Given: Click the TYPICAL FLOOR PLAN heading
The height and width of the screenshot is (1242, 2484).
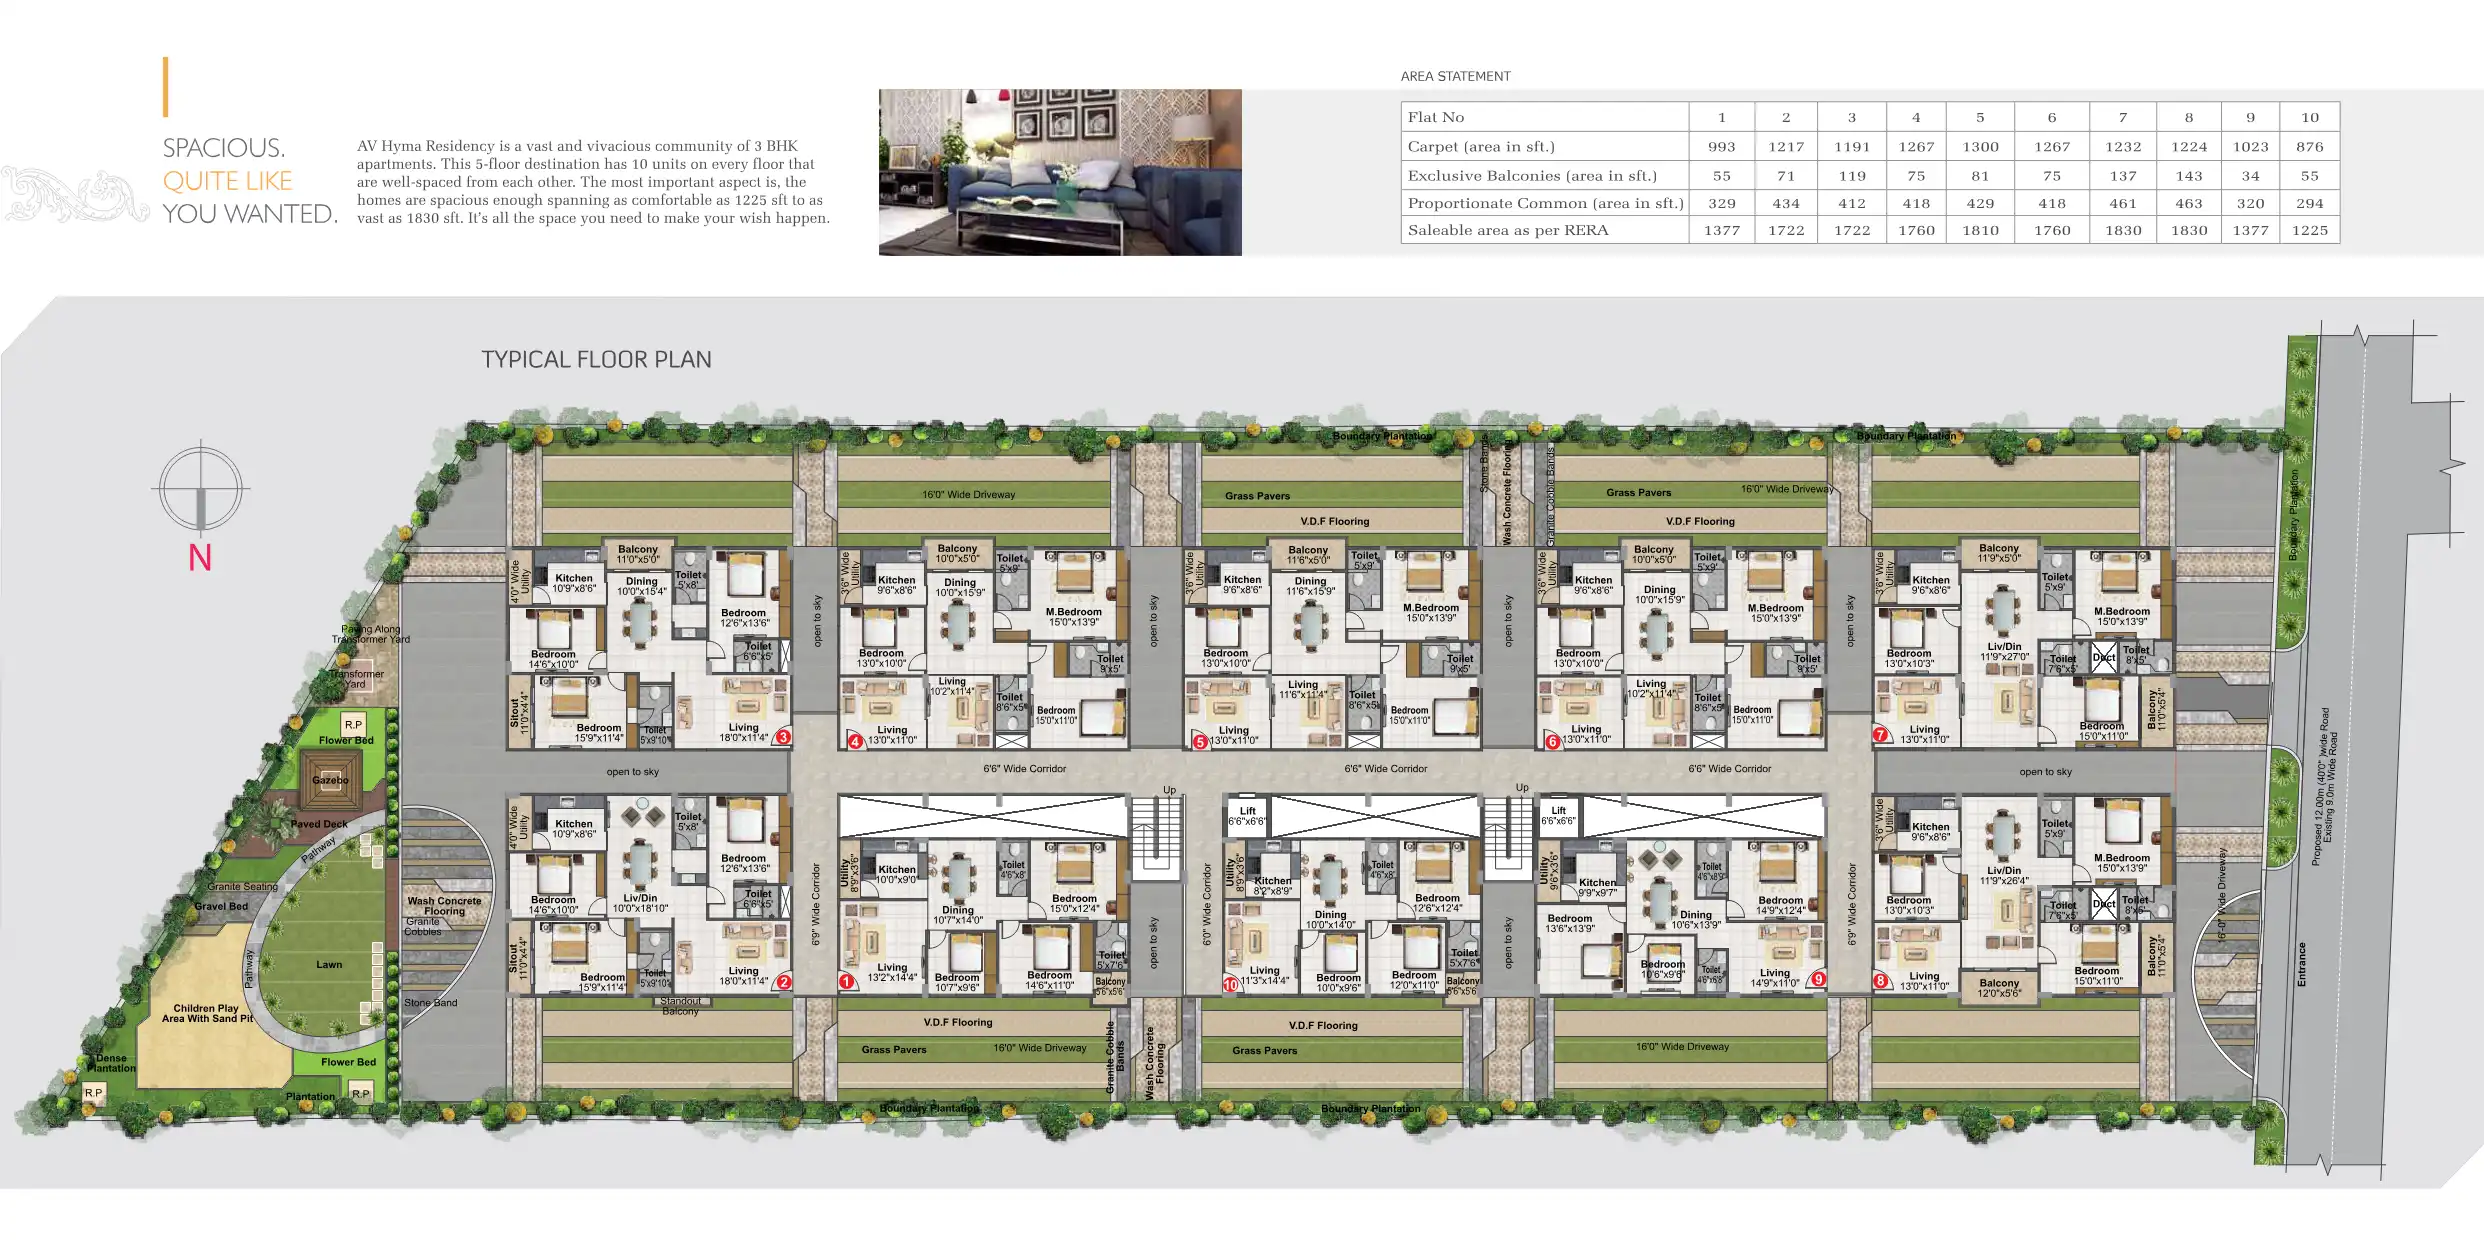Looking at the screenshot, I should (x=596, y=360).
